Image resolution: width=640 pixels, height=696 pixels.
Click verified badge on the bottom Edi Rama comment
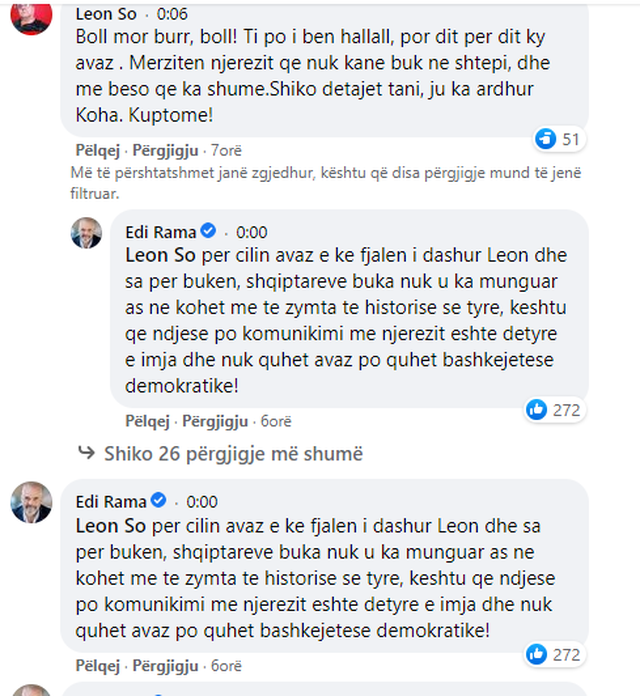tap(159, 502)
